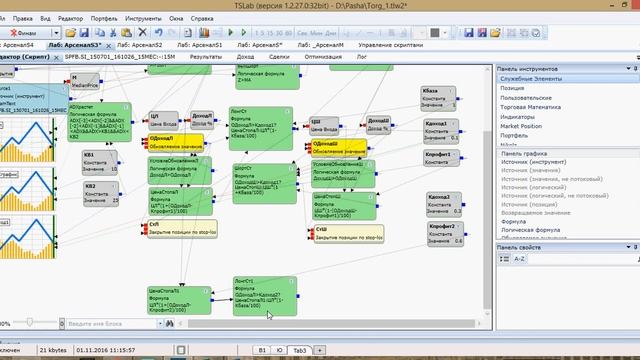The width and height of the screenshot is (640, 360).
Task: Open the Редактор menu
Action: [x=70, y=19]
